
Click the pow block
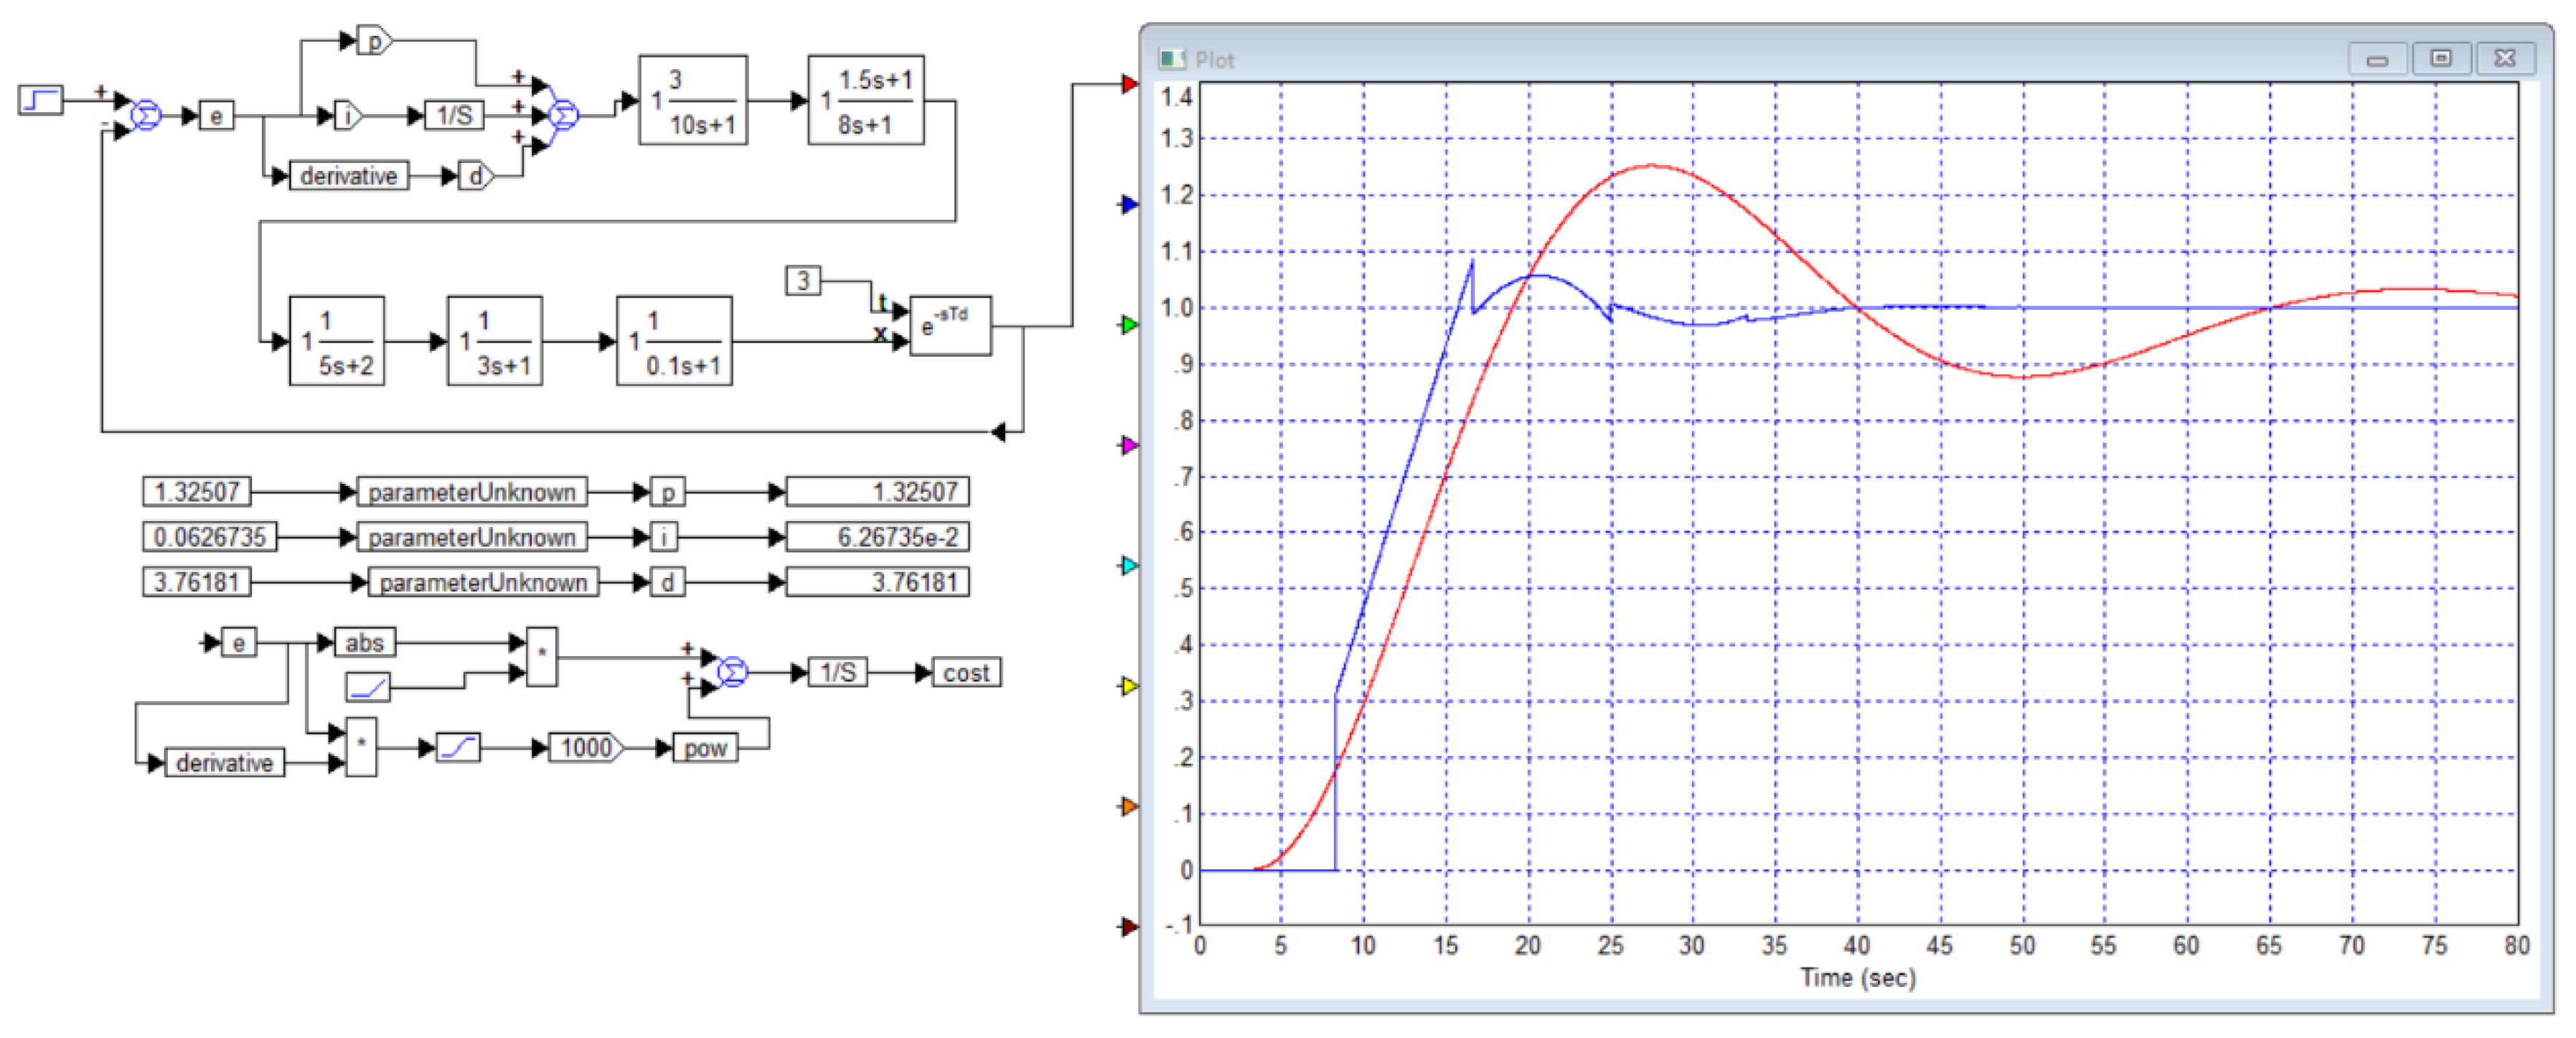click(x=706, y=748)
